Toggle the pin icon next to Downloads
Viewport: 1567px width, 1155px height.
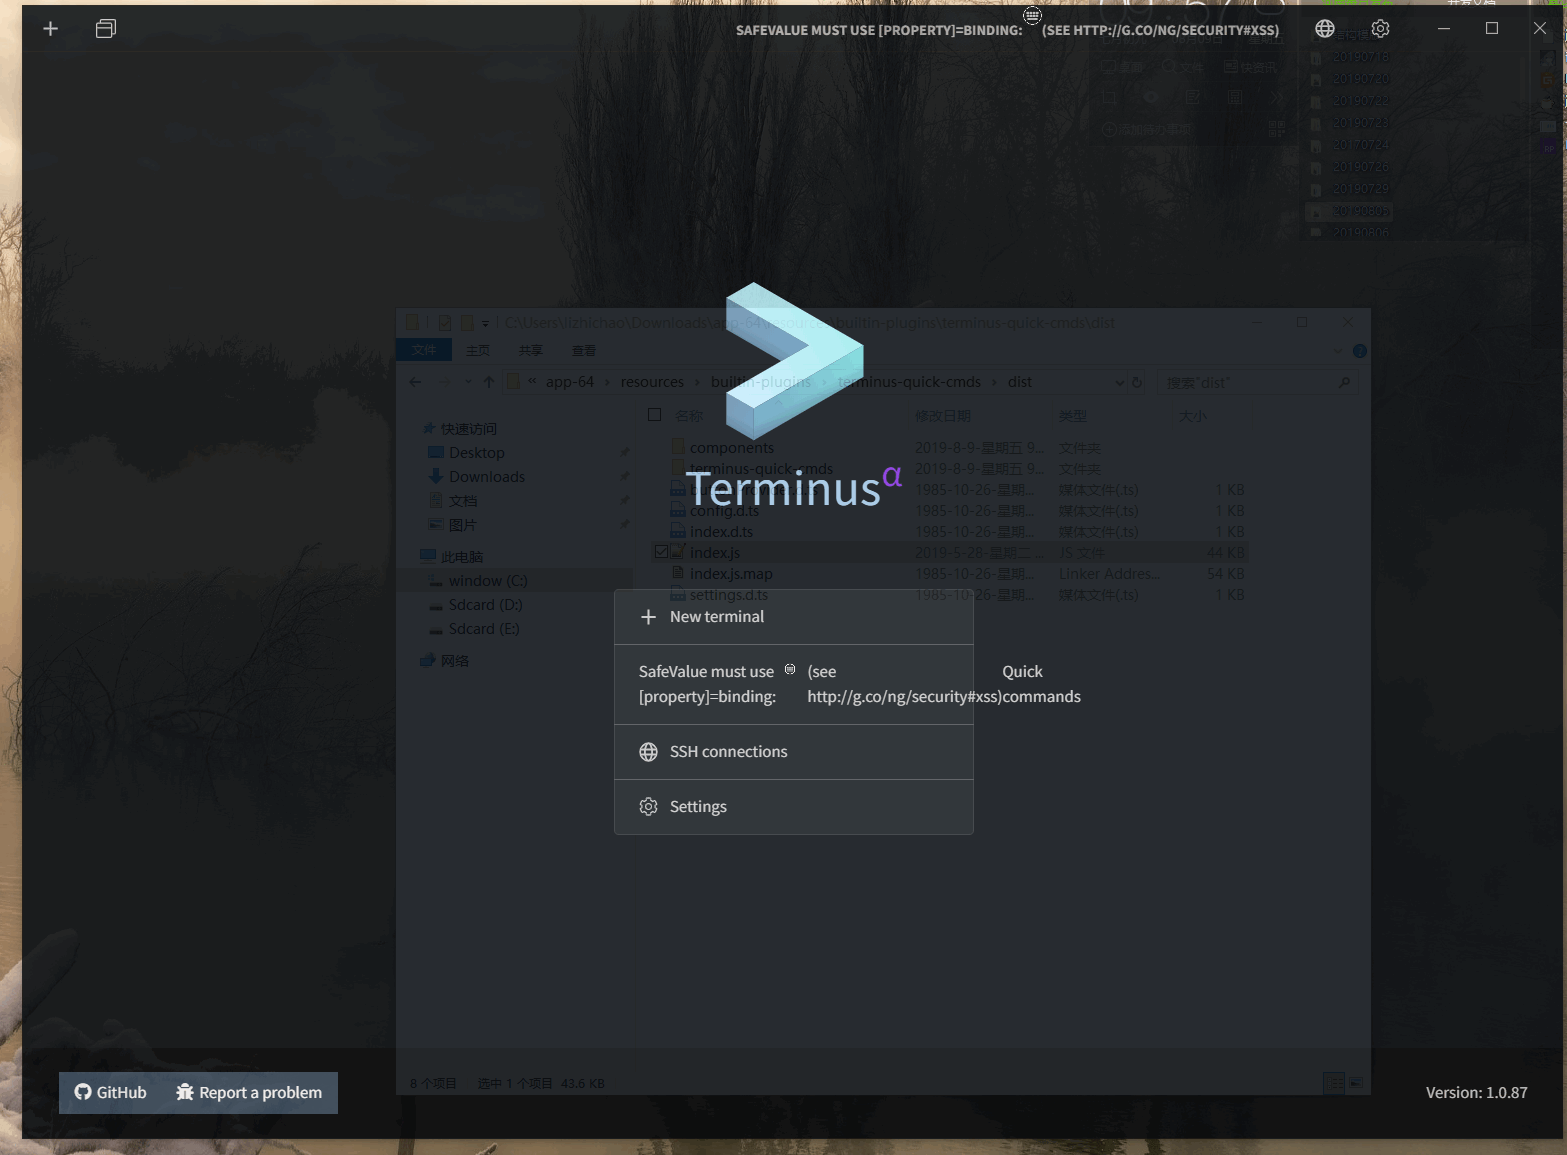[623, 476]
